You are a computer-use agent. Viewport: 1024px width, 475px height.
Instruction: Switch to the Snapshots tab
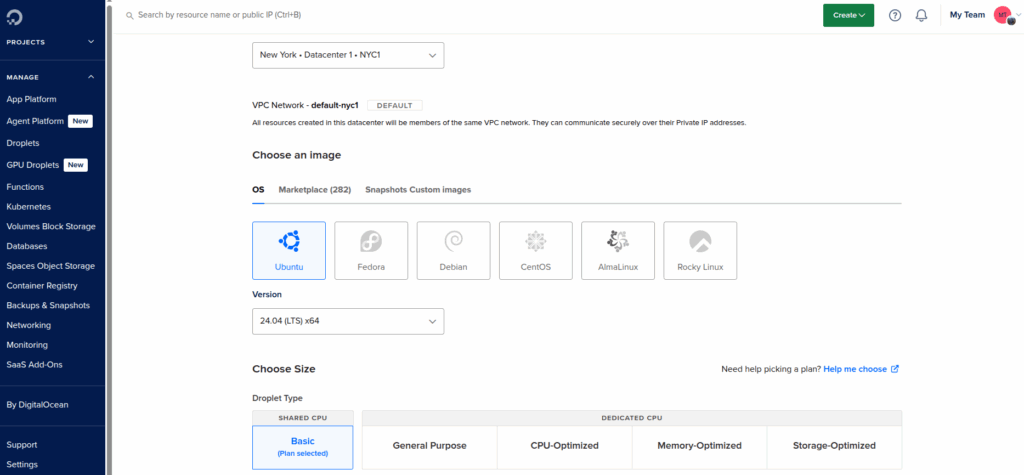pos(386,189)
